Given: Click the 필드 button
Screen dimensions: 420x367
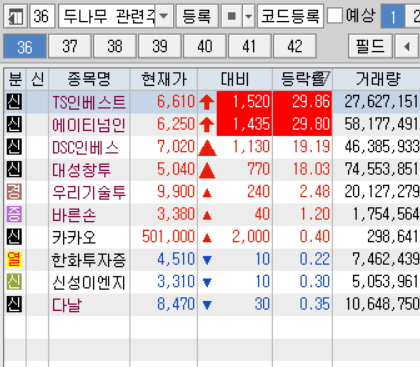Looking at the screenshot, I should pyautogui.click(x=370, y=46).
